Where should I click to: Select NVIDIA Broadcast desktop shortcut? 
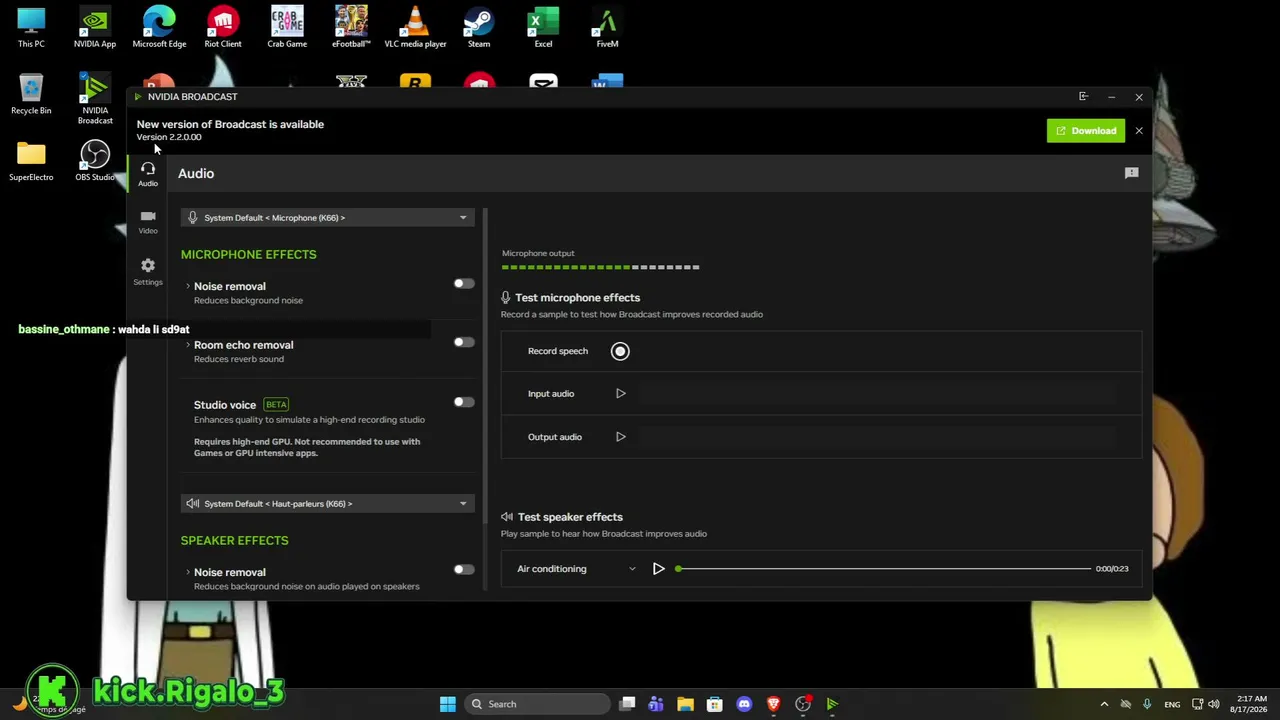[x=95, y=100]
